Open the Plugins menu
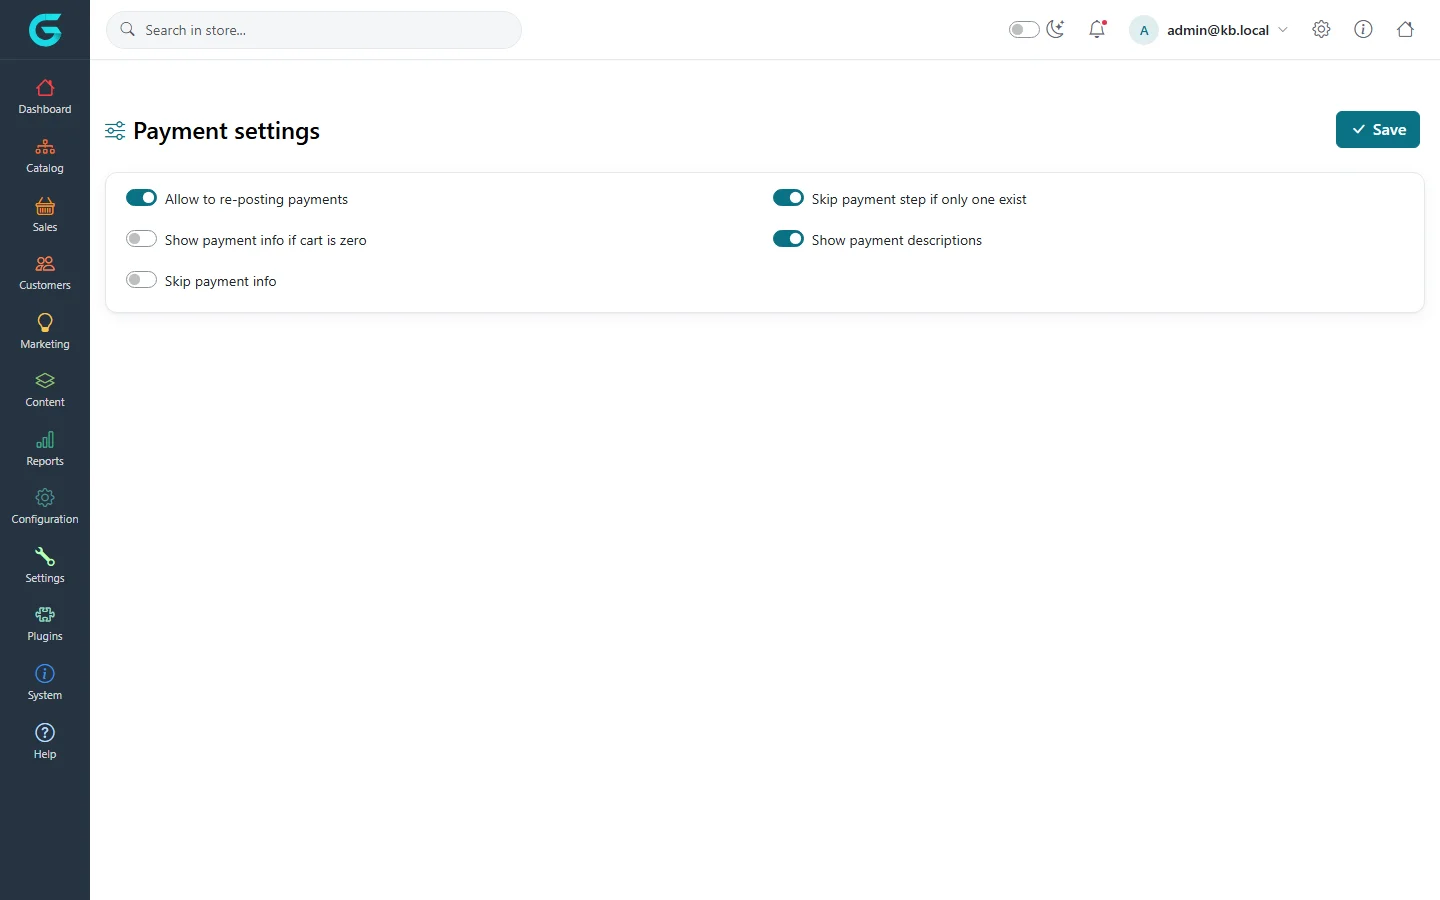 pos(45,624)
